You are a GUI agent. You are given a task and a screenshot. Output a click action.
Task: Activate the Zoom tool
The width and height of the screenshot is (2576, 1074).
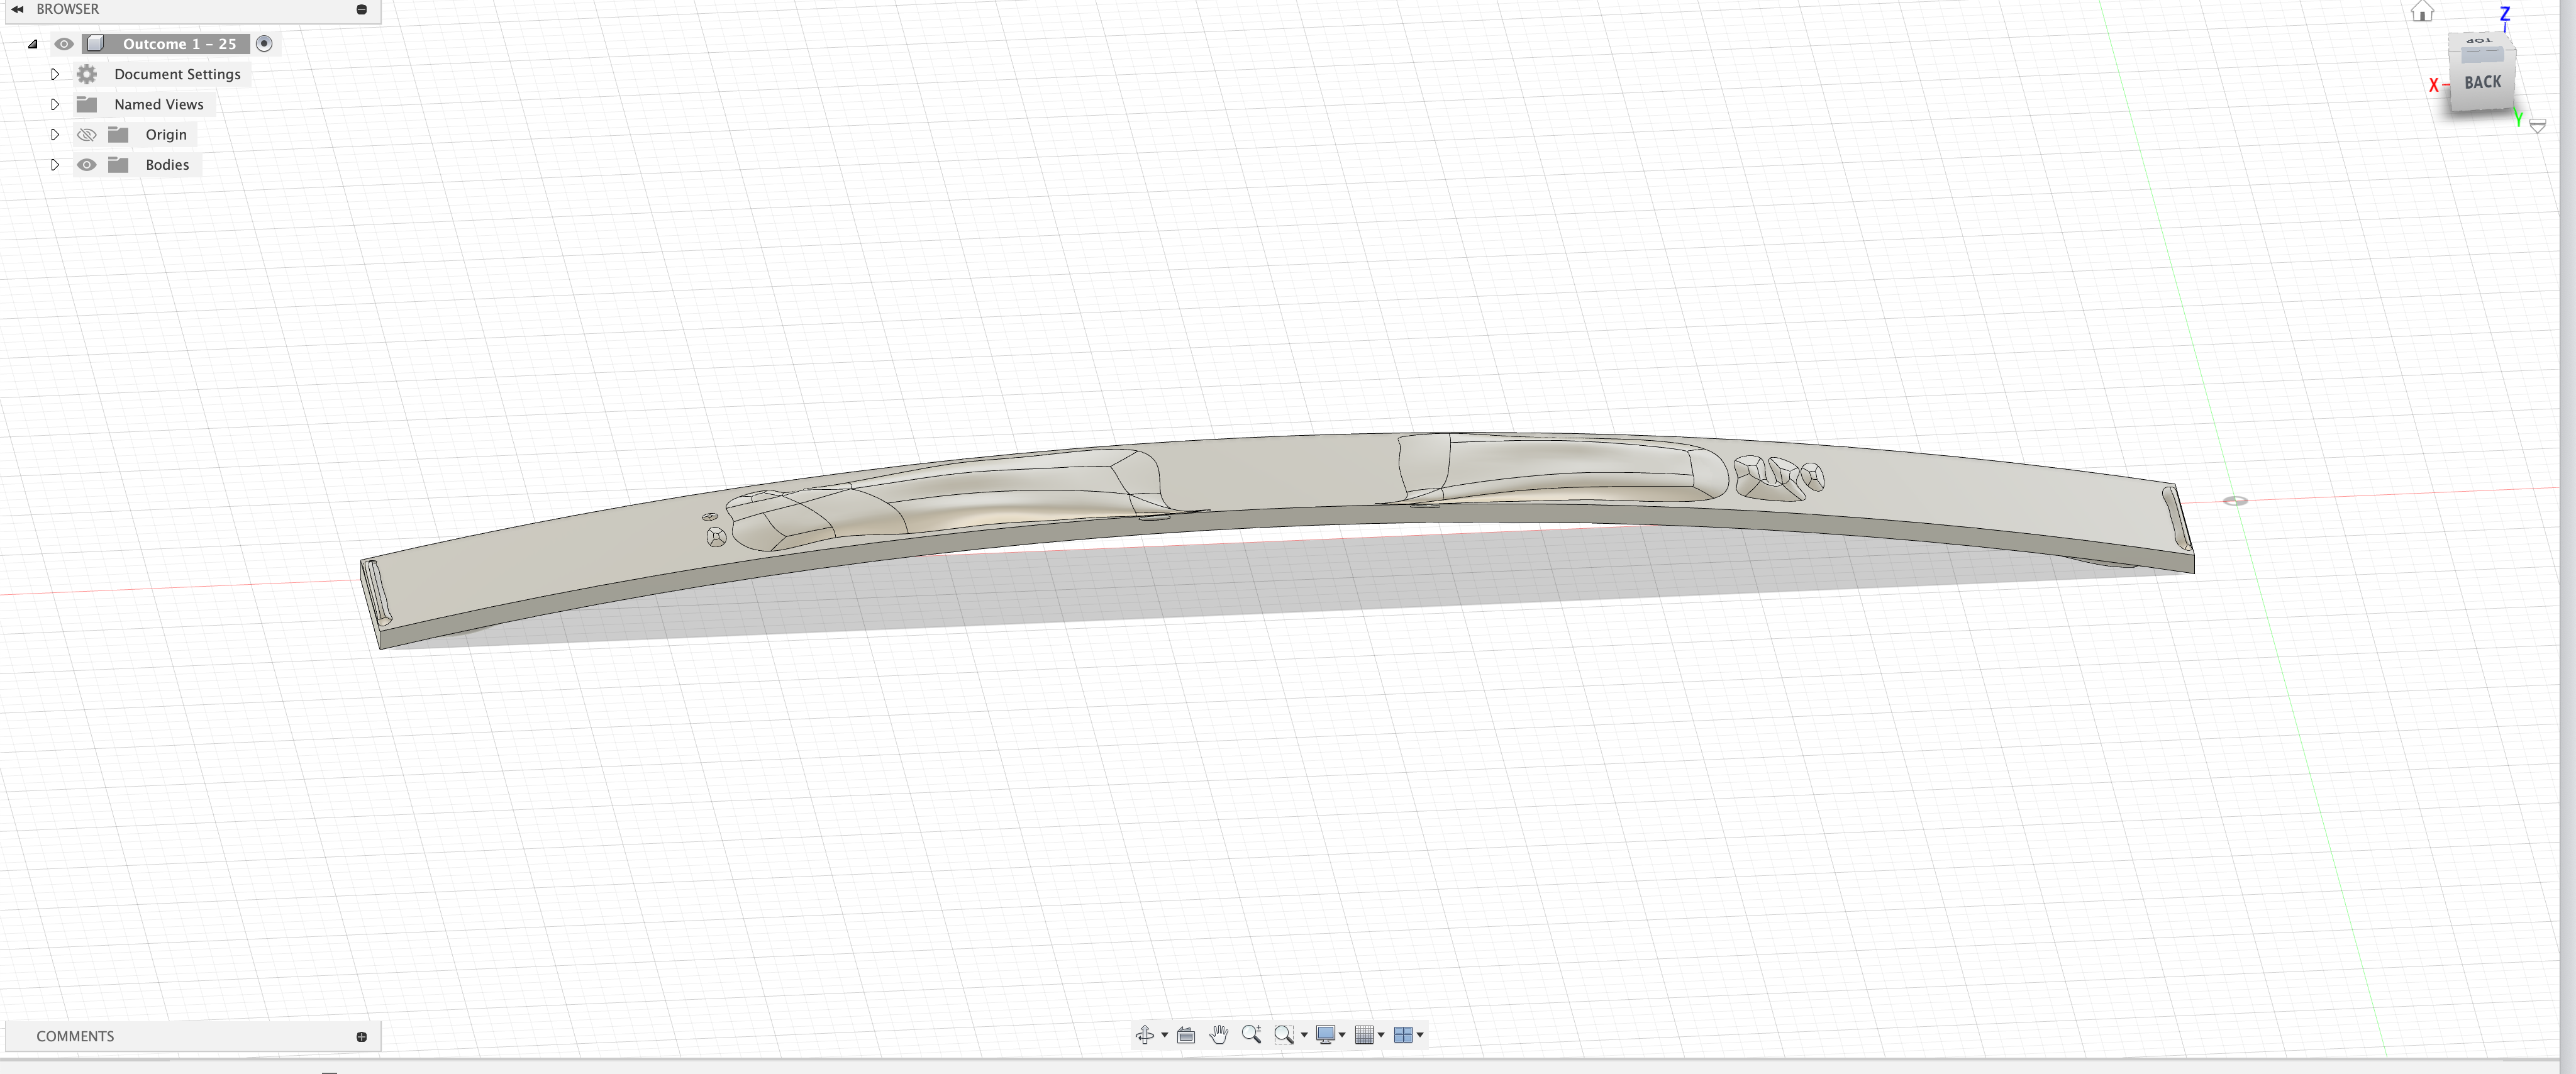(x=1251, y=1035)
